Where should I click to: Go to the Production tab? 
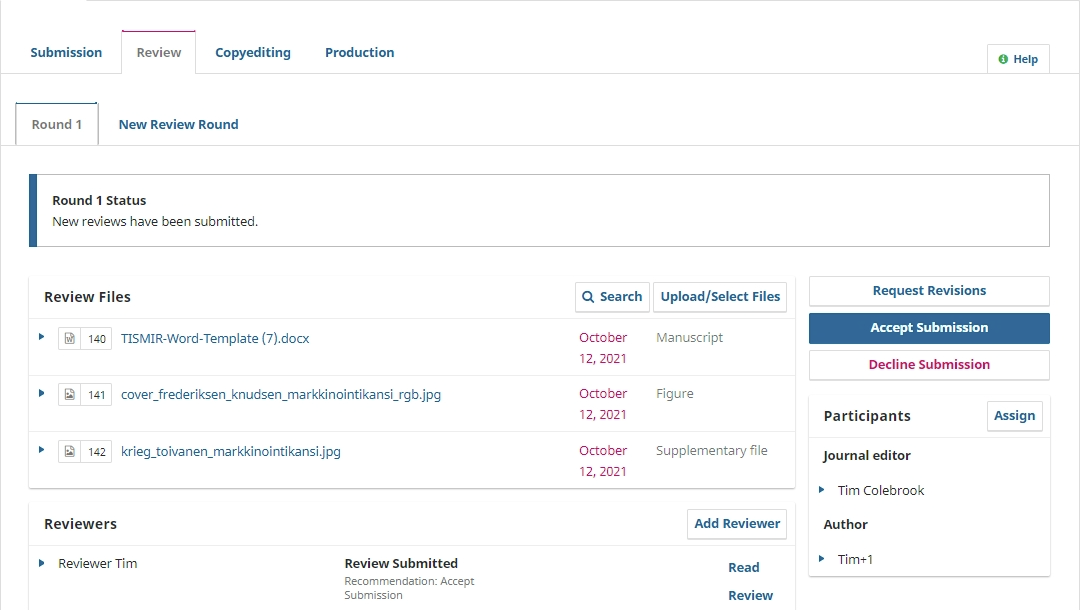(x=360, y=52)
